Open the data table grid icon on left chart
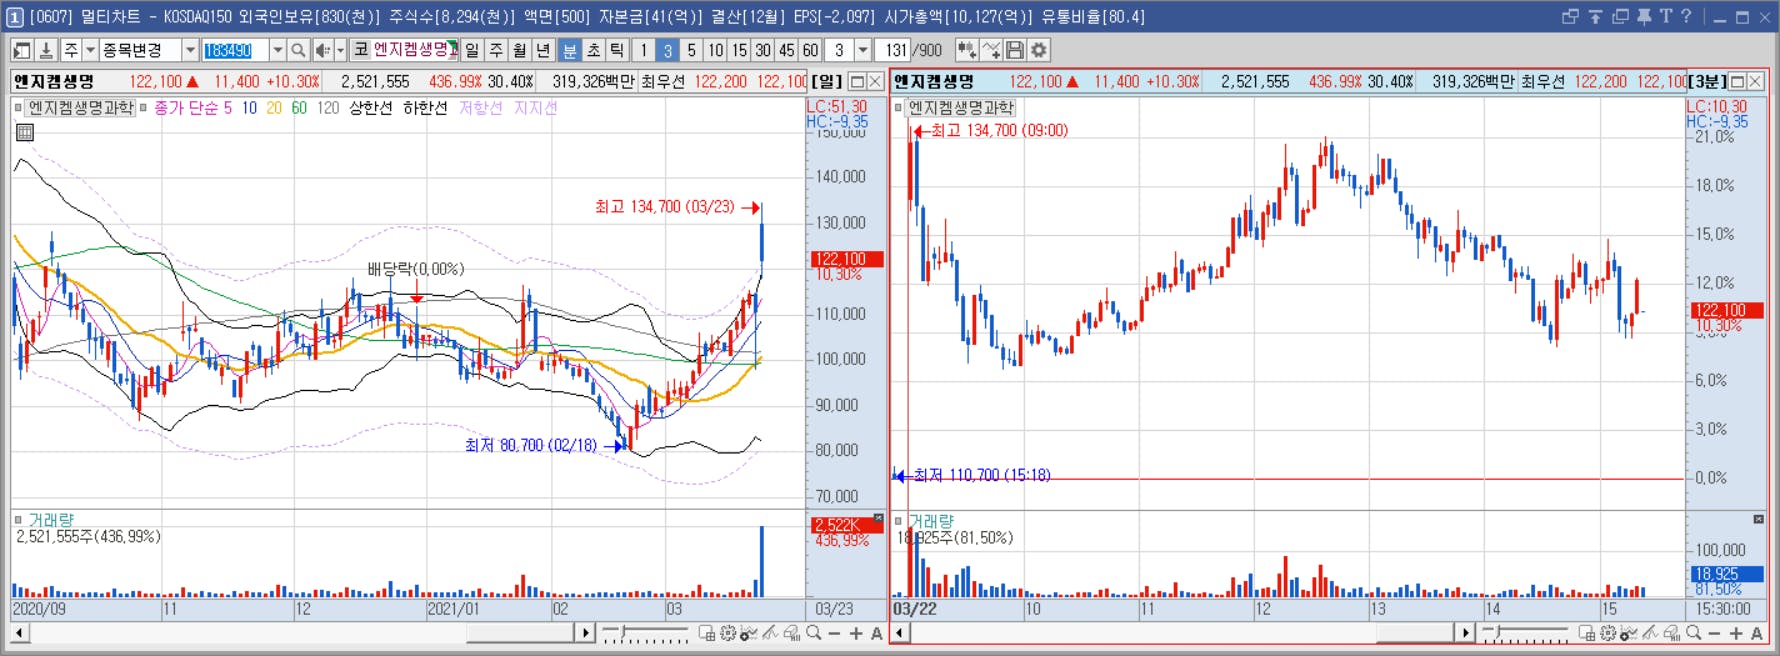This screenshot has width=1780, height=656. (25, 132)
